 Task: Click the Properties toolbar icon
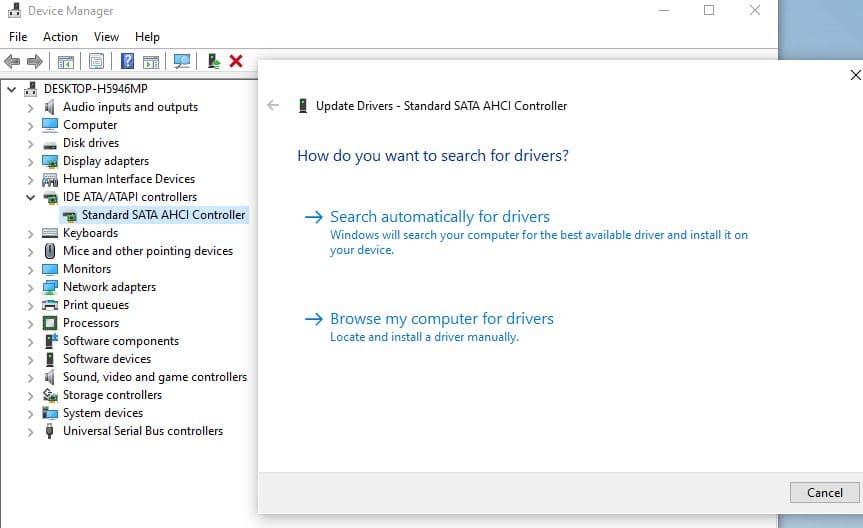pos(96,61)
